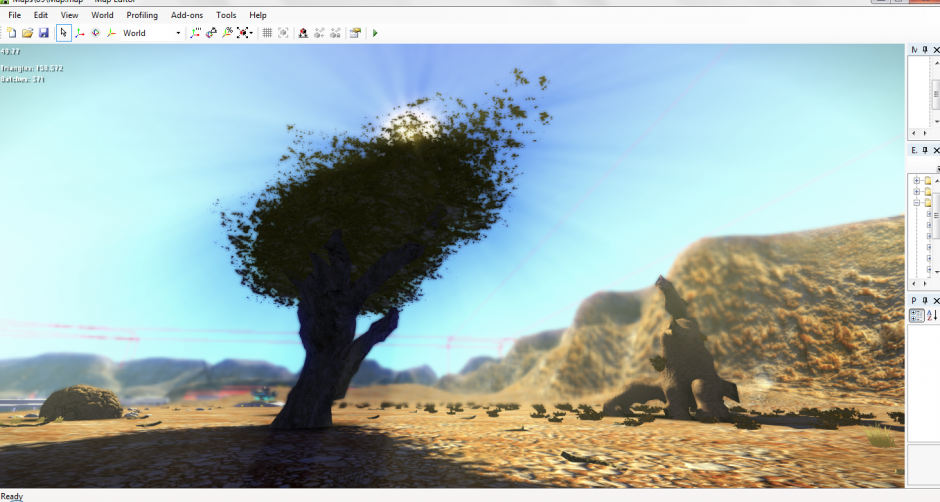940x502 pixels.
Task: Sort properties alphabetically with A-Z icon
Action: coord(932,316)
